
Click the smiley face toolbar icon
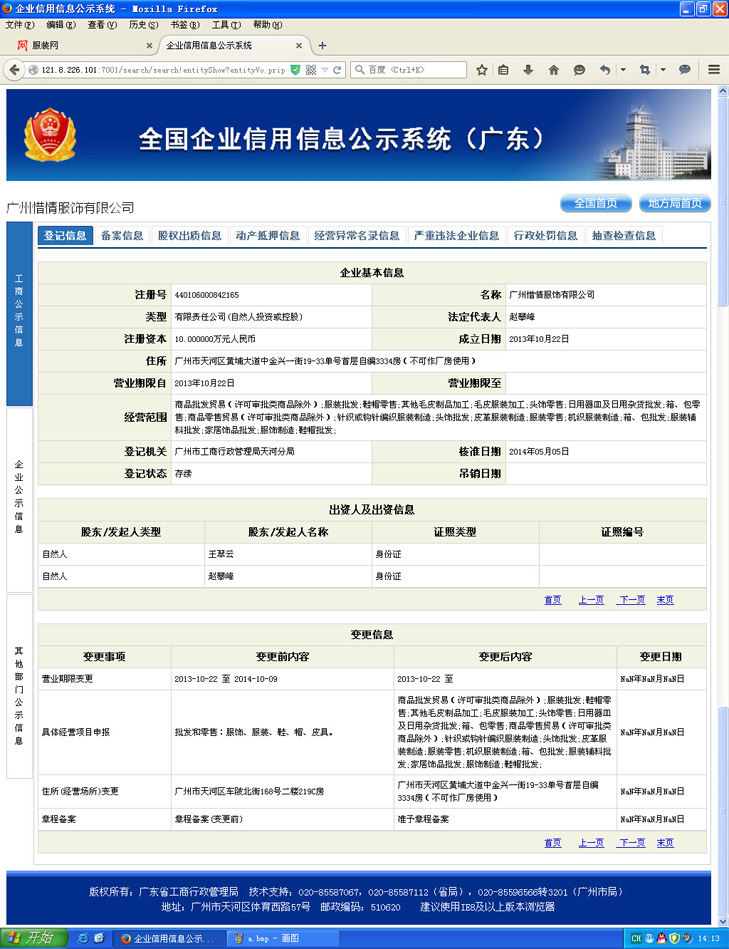pyautogui.click(x=579, y=70)
